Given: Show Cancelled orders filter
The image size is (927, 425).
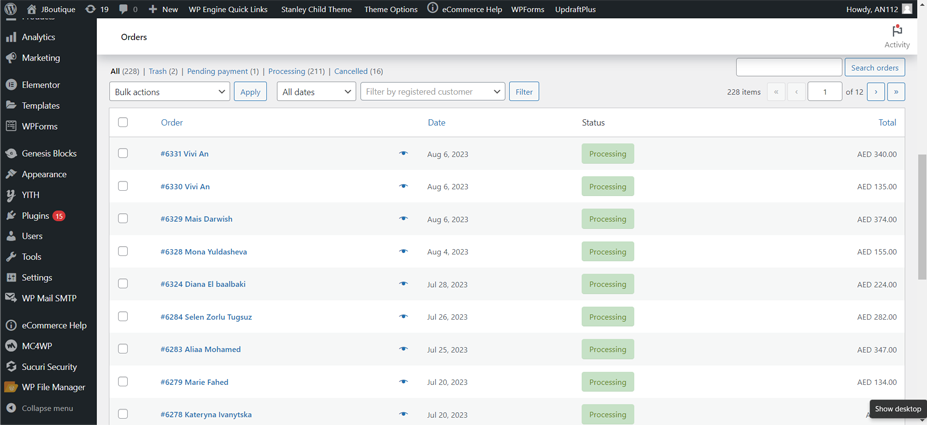Looking at the screenshot, I should (351, 71).
